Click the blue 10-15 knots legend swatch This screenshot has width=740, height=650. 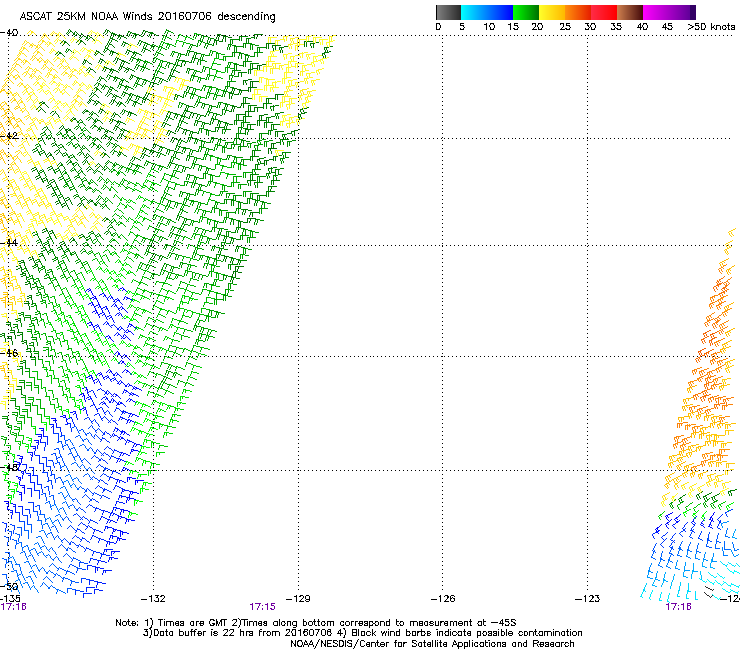[x=500, y=12]
